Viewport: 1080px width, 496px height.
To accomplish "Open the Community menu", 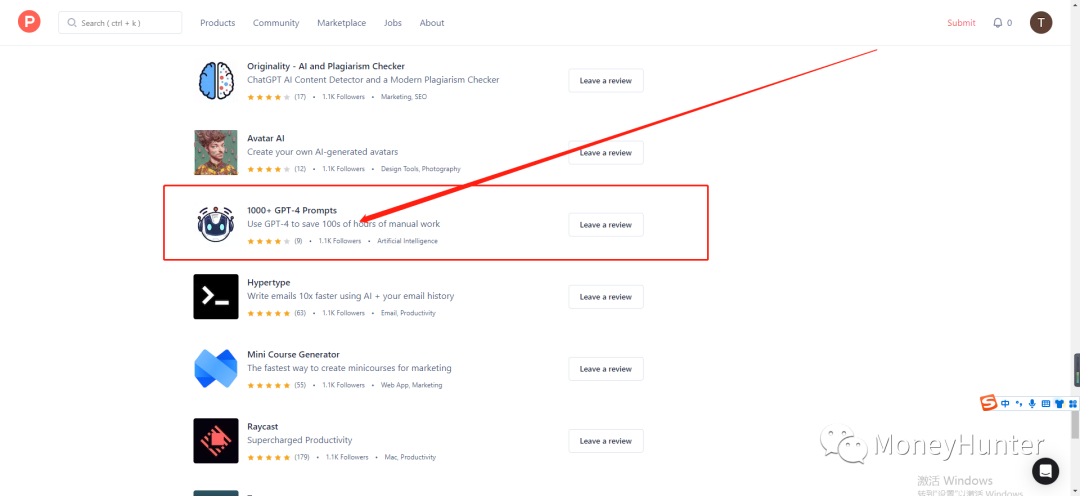I will pyautogui.click(x=276, y=23).
